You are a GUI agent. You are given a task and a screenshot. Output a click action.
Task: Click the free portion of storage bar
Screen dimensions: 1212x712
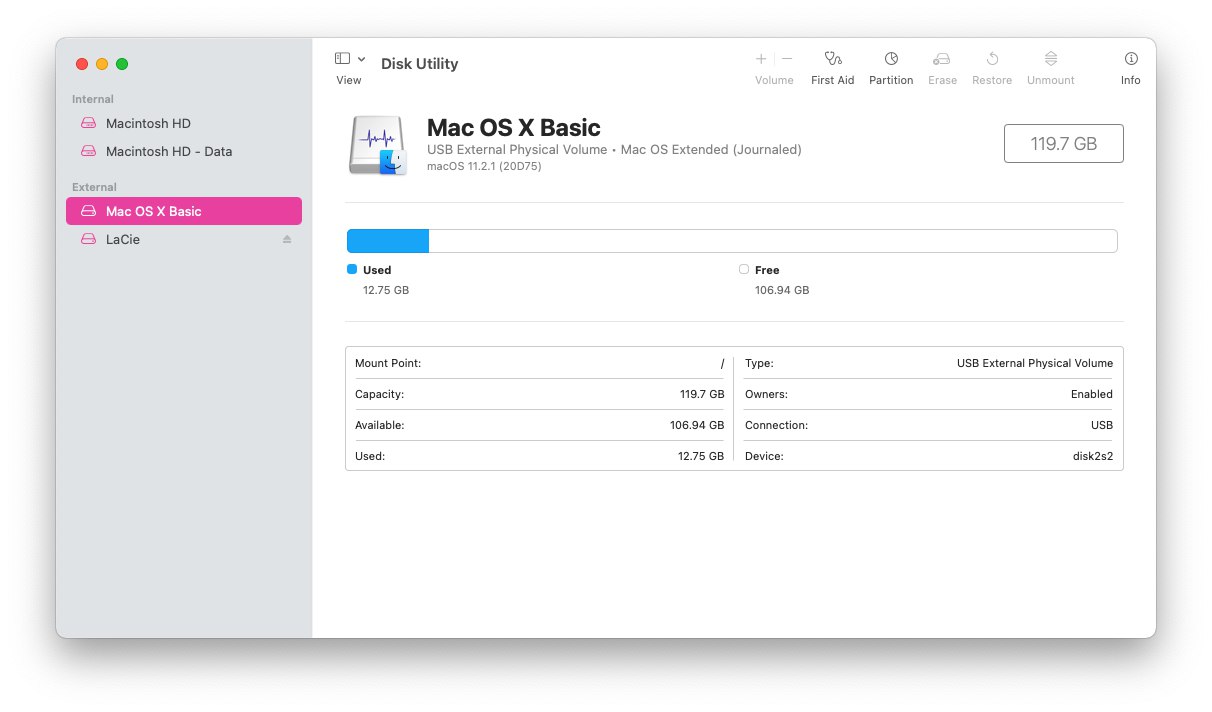(x=773, y=241)
